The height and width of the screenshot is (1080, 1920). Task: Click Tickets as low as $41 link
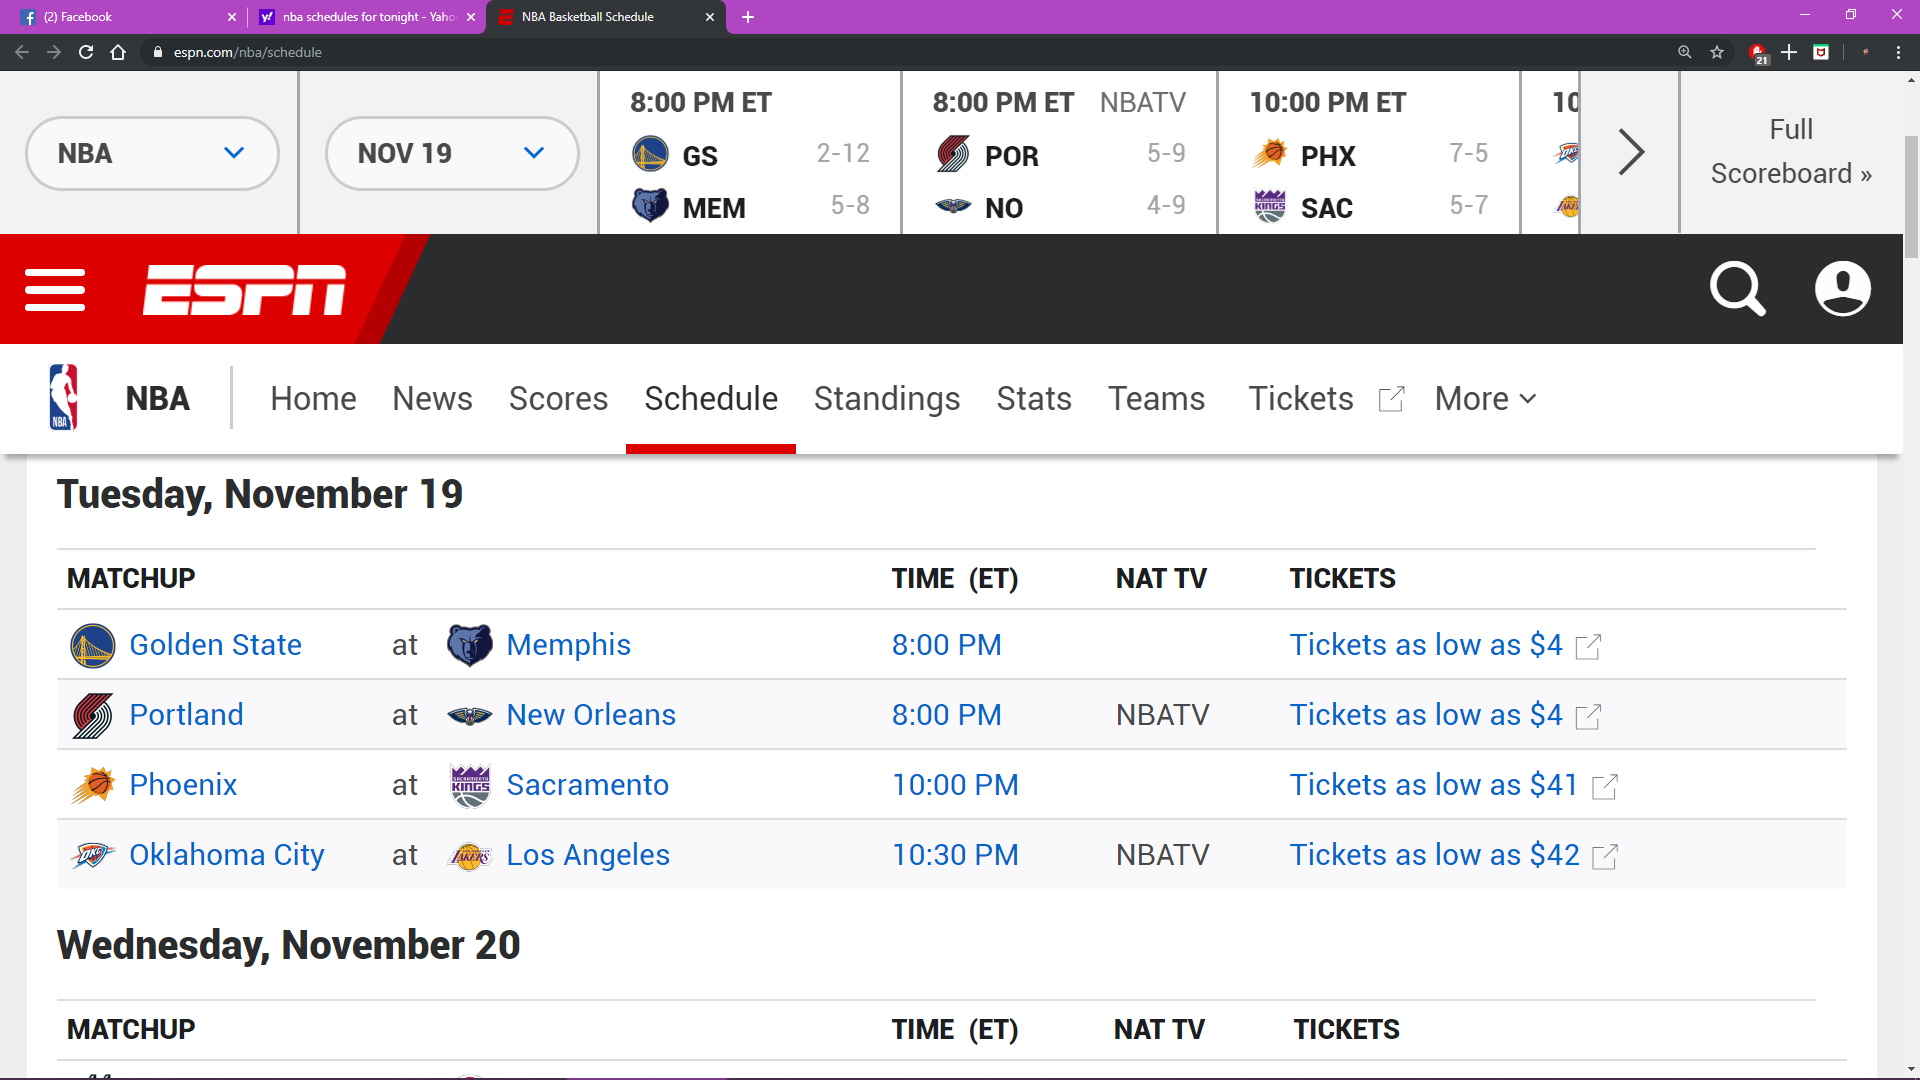click(x=1433, y=785)
